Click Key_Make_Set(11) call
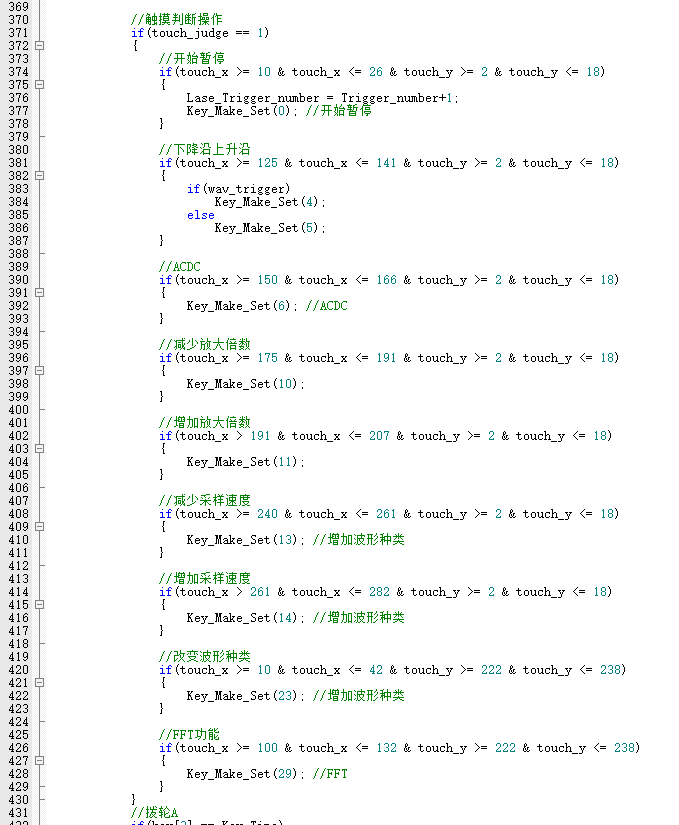This screenshot has height=825, width=679. [x=246, y=462]
